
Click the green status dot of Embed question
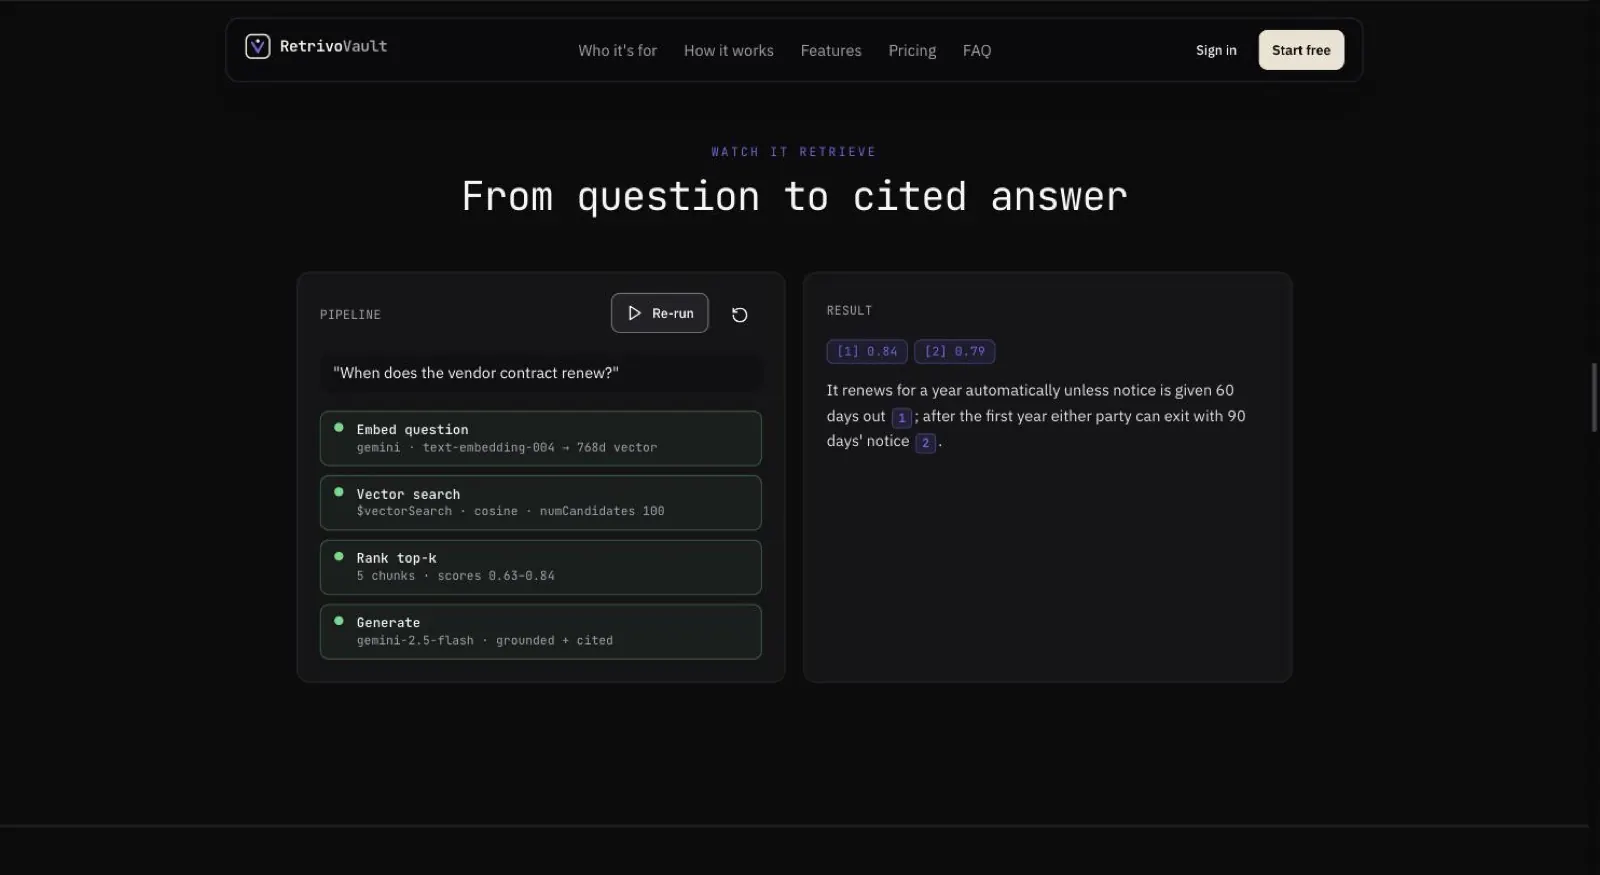[339, 428]
